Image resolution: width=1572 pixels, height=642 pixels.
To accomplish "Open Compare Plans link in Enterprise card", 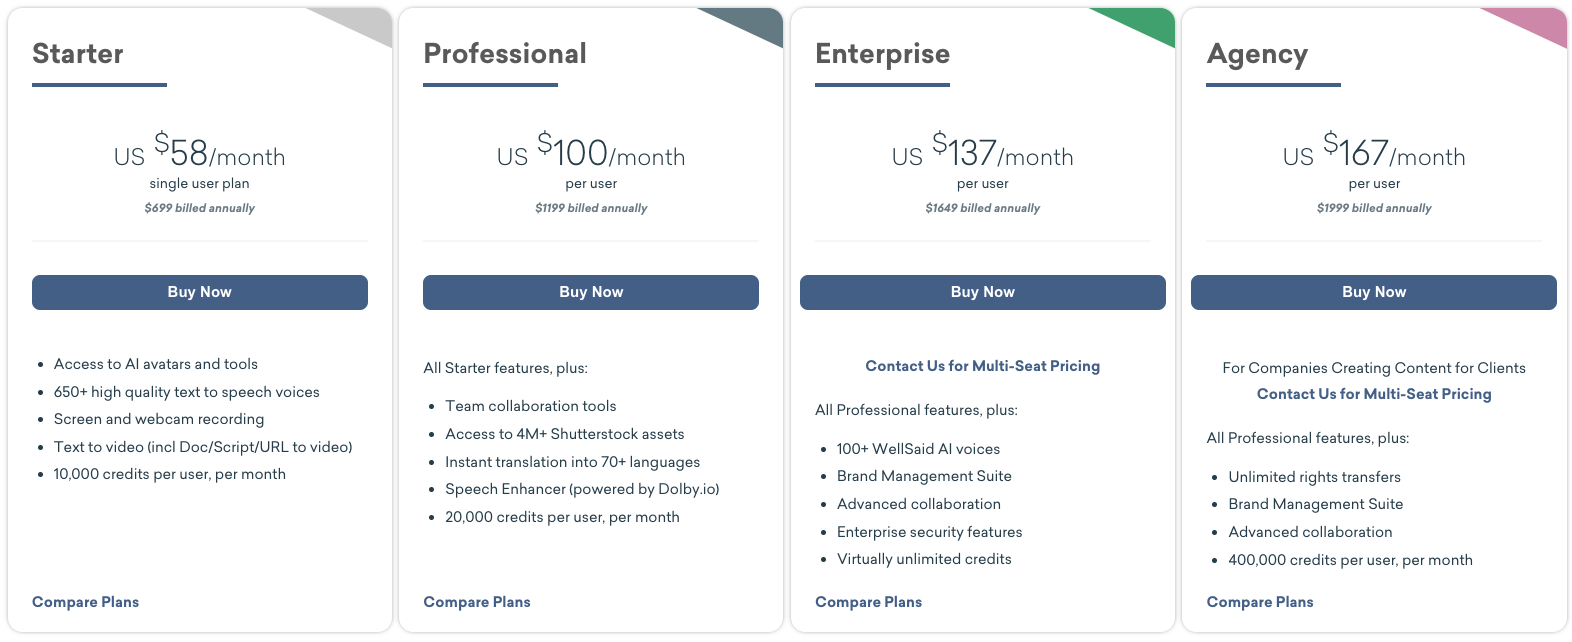I will point(868,602).
